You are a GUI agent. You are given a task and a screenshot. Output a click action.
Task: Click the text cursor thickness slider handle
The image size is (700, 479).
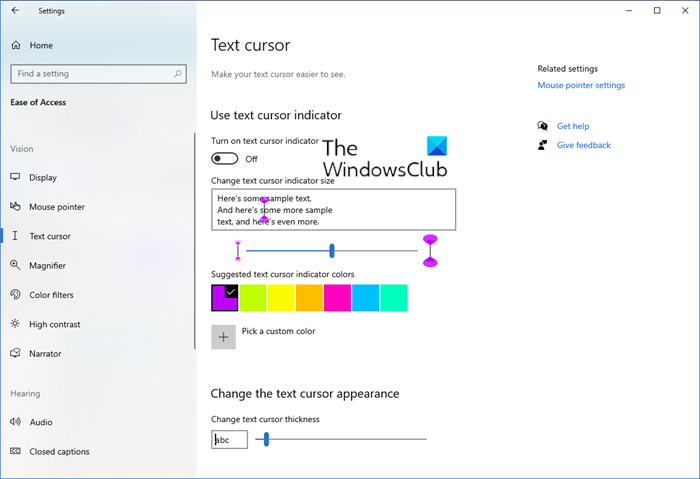coord(266,439)
